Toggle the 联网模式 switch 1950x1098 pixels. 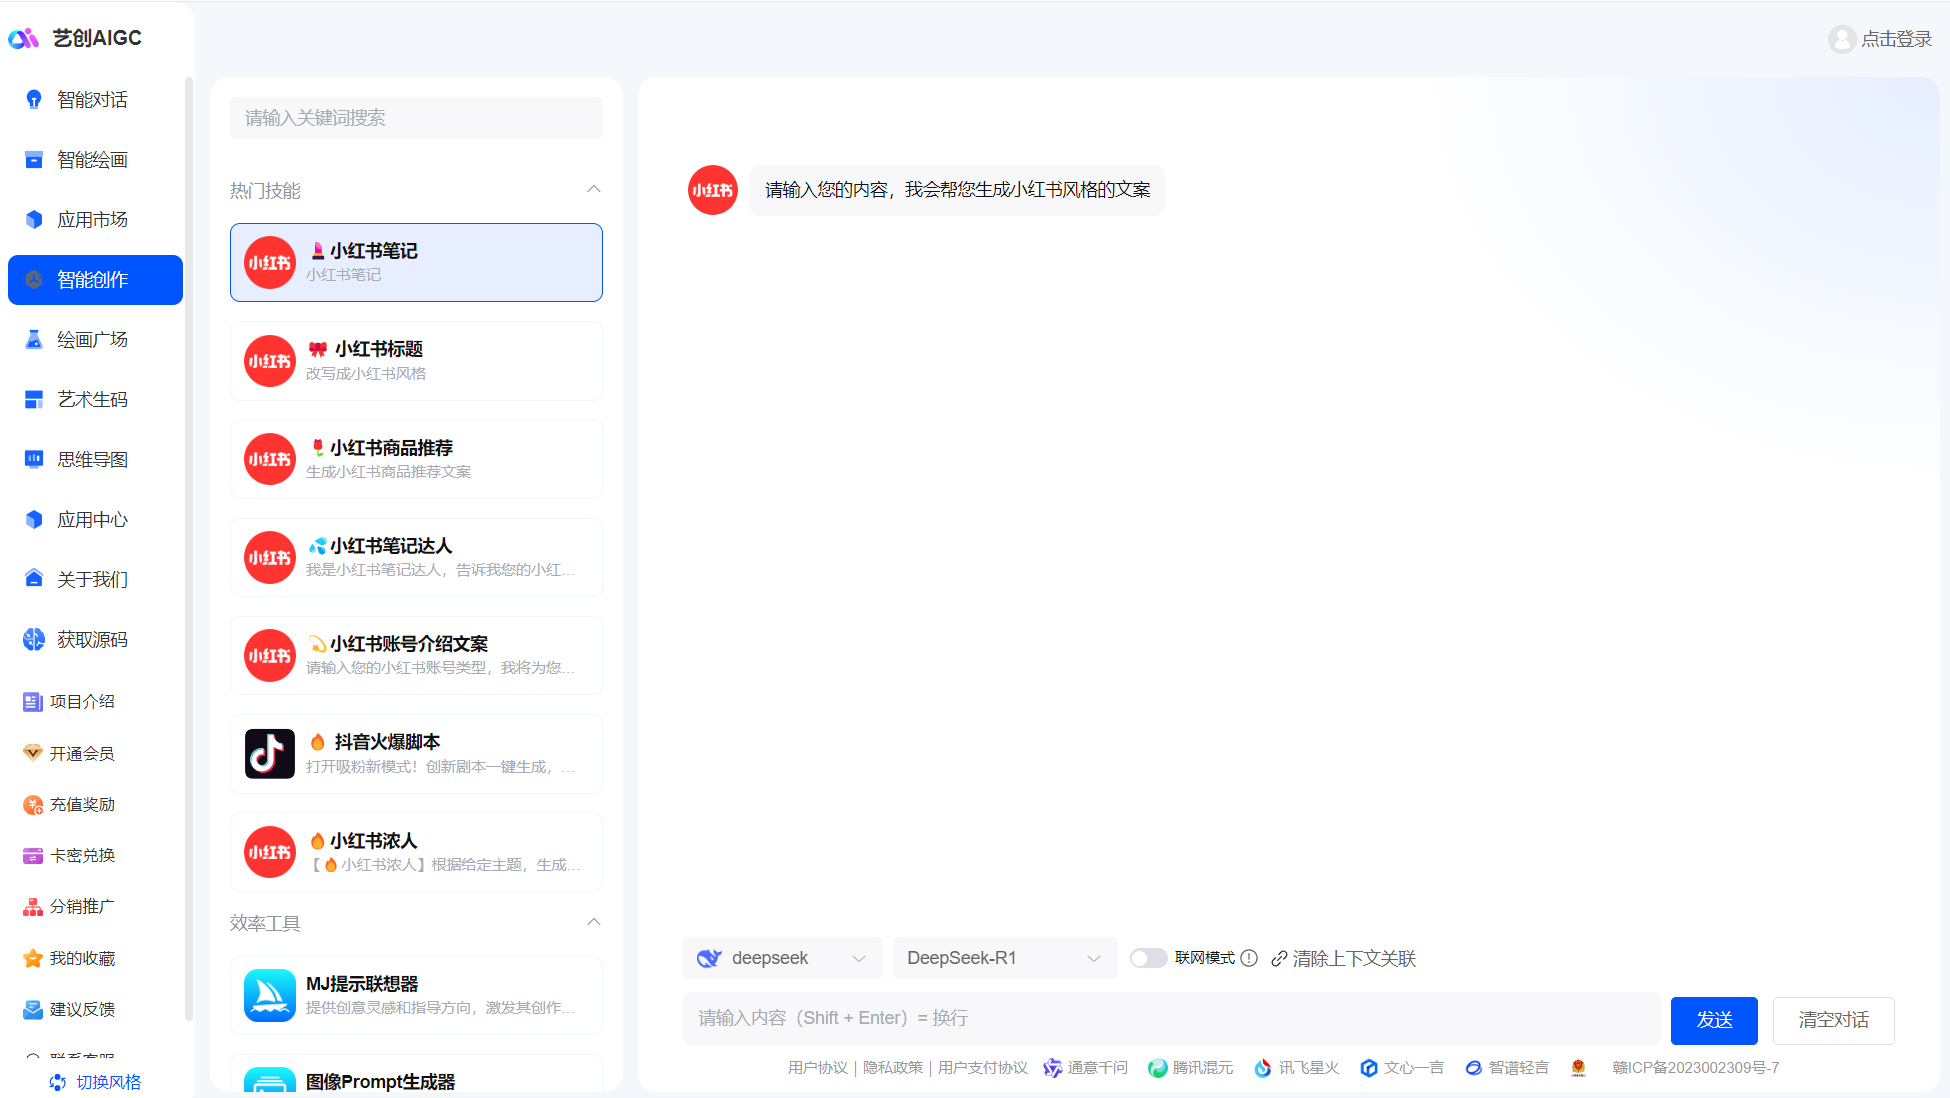tap(1148, 958)
